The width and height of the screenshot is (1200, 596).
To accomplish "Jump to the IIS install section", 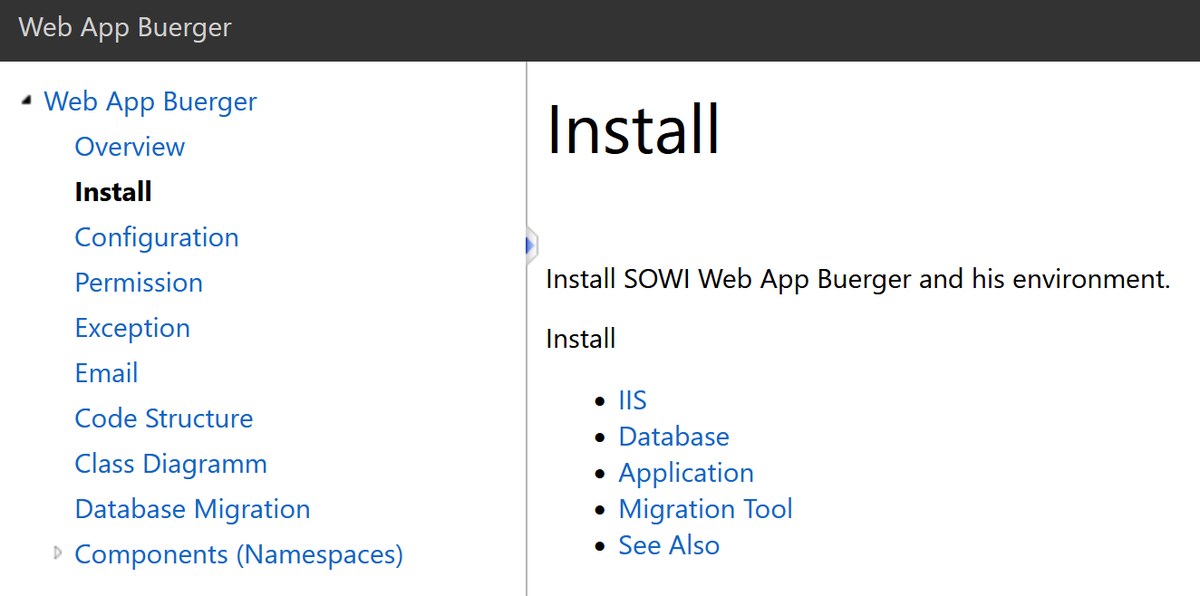I will coord(632,400).
